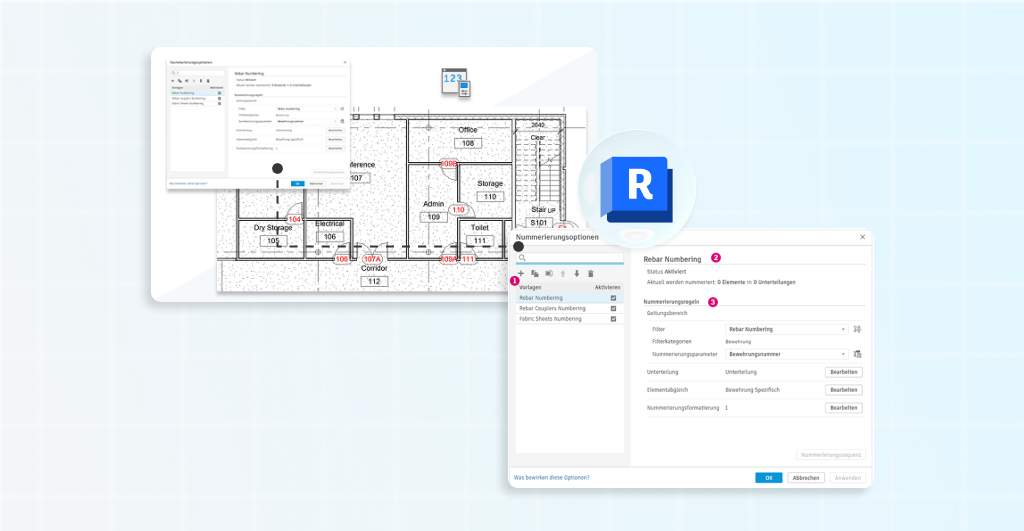1024x531 pixels.
Task: Disable the Fabric Sheets Numbering checkbox
Action: [613, 320]
